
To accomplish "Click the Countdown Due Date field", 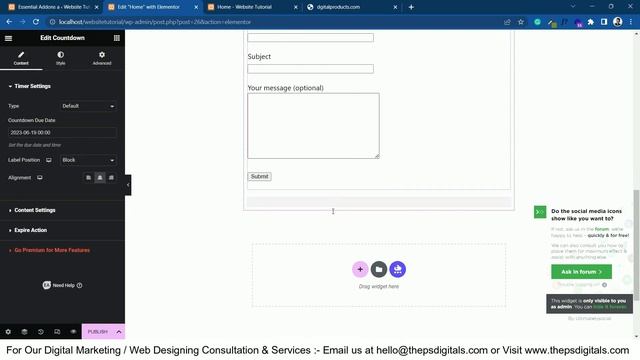I will point(62,133).
